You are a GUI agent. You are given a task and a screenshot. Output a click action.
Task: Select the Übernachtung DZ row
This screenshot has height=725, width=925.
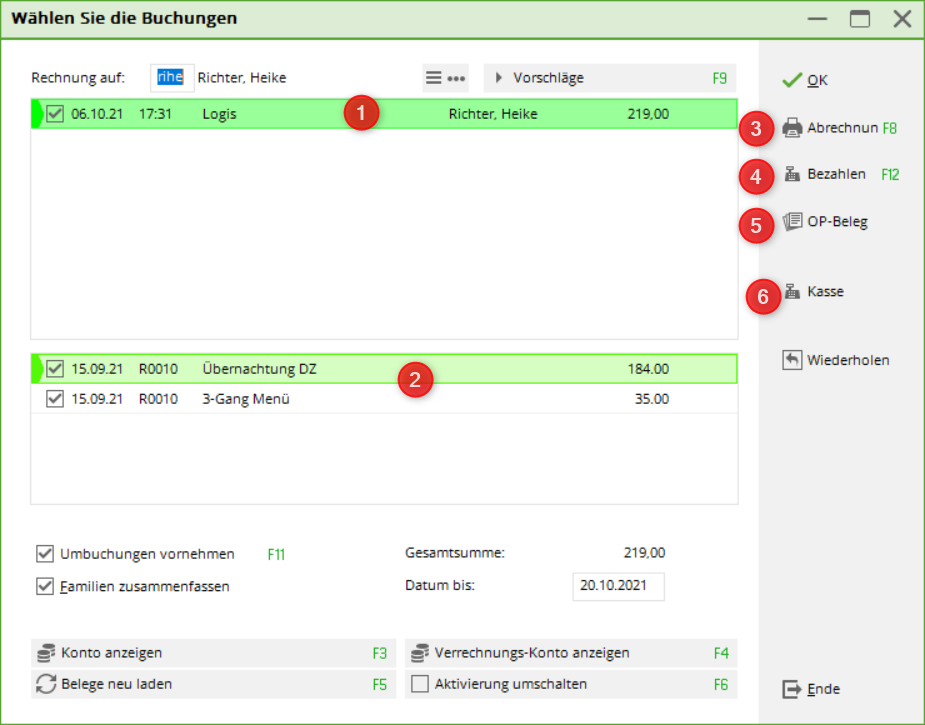click(x=259, y=369)
